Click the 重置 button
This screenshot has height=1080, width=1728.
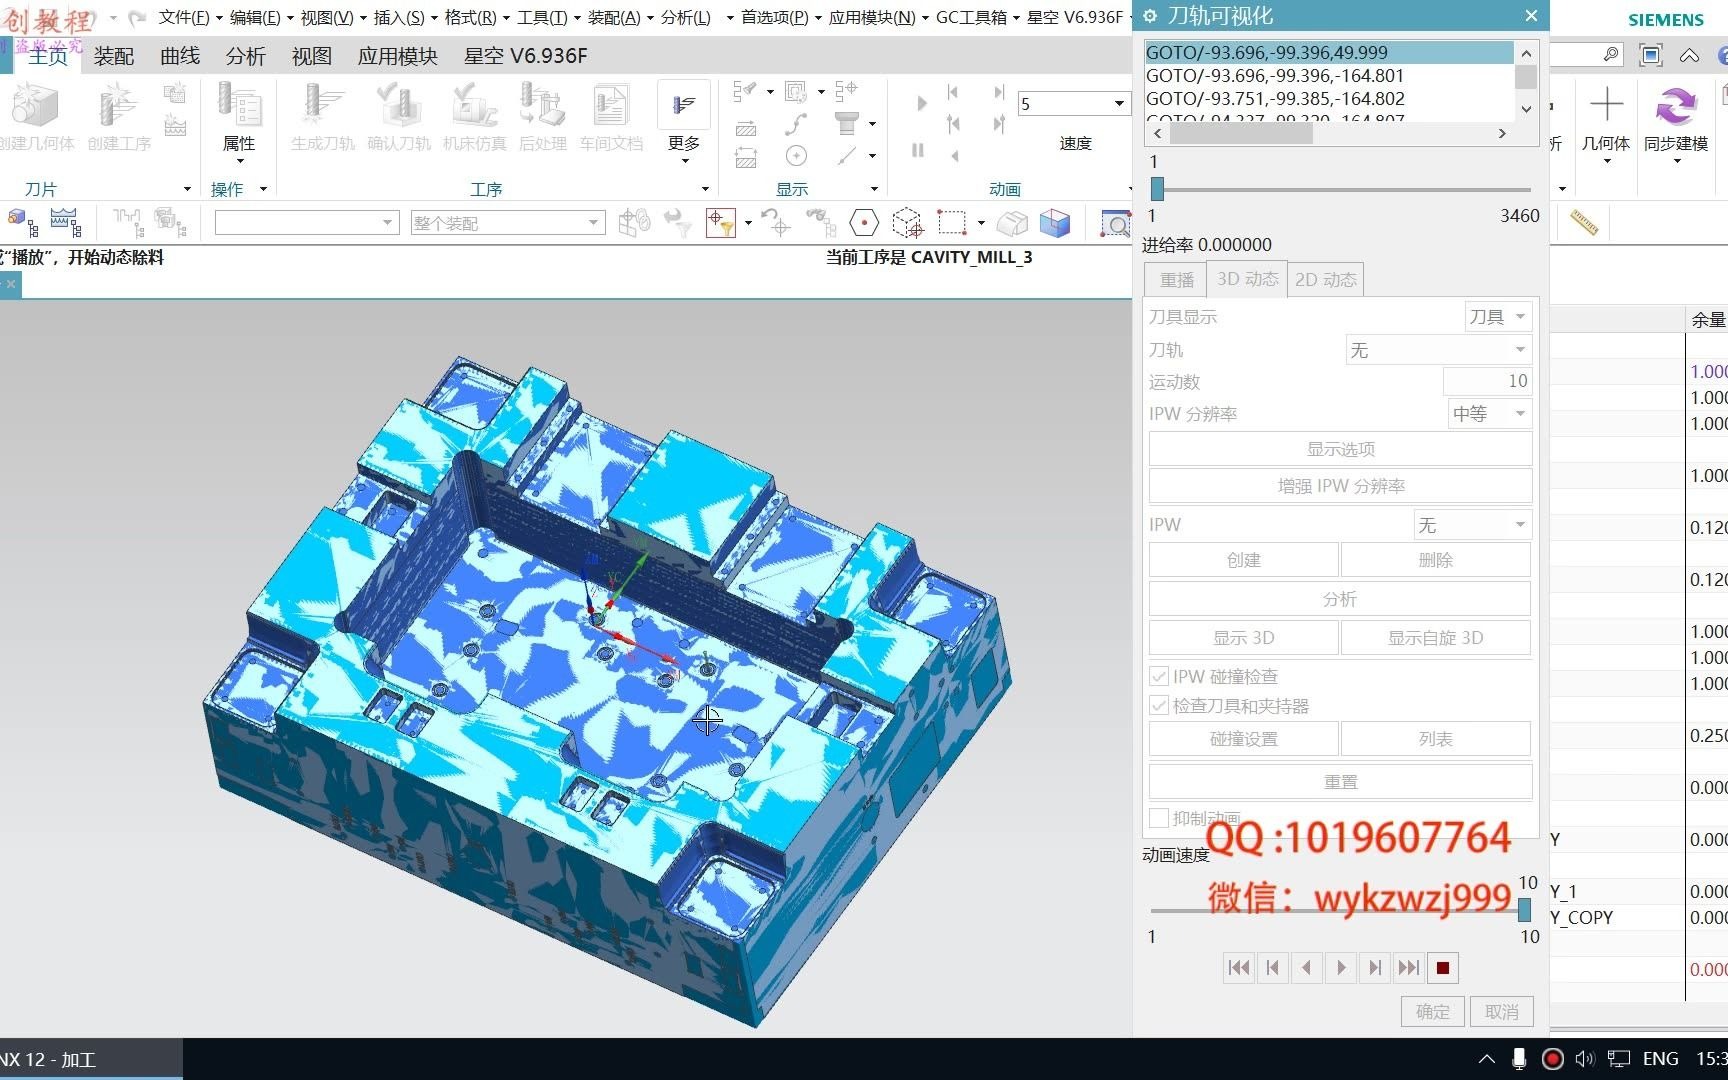1340,782
